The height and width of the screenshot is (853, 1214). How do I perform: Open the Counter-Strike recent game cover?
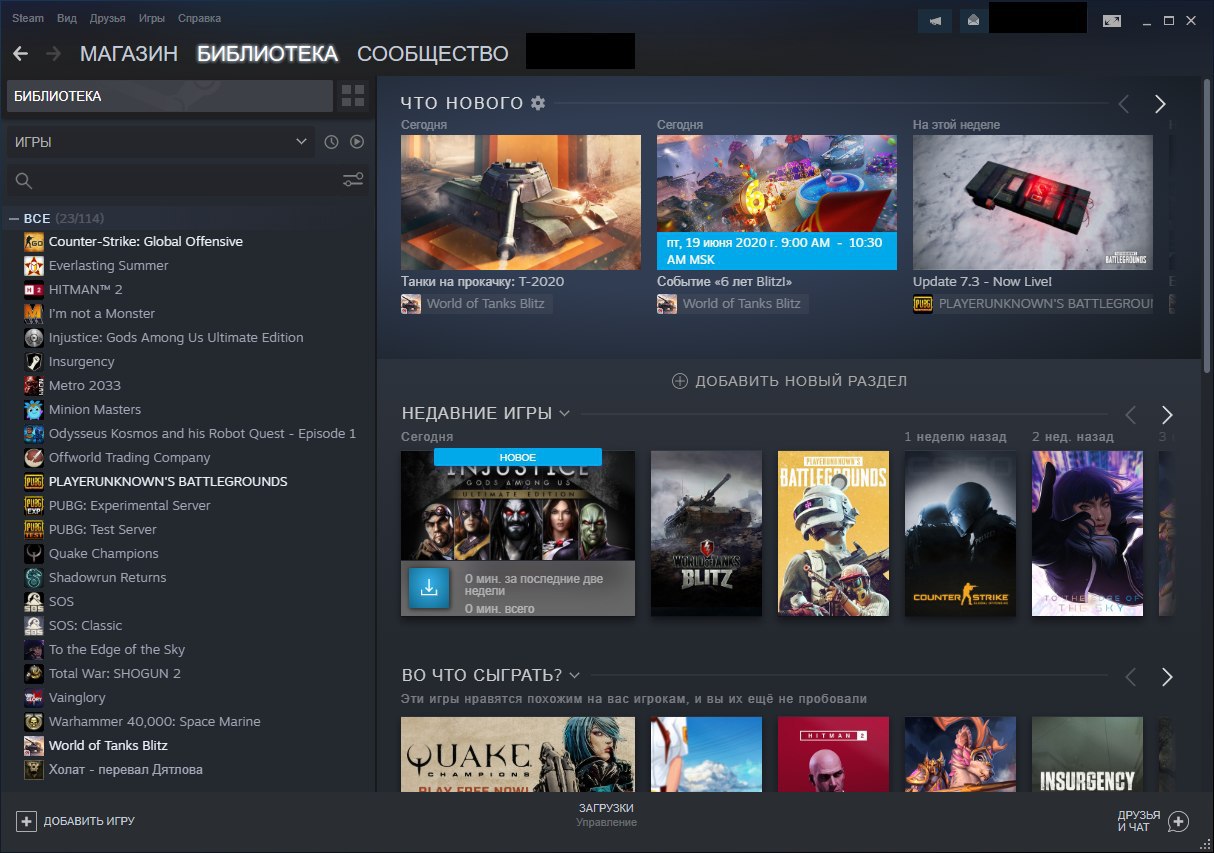(961, 533)
